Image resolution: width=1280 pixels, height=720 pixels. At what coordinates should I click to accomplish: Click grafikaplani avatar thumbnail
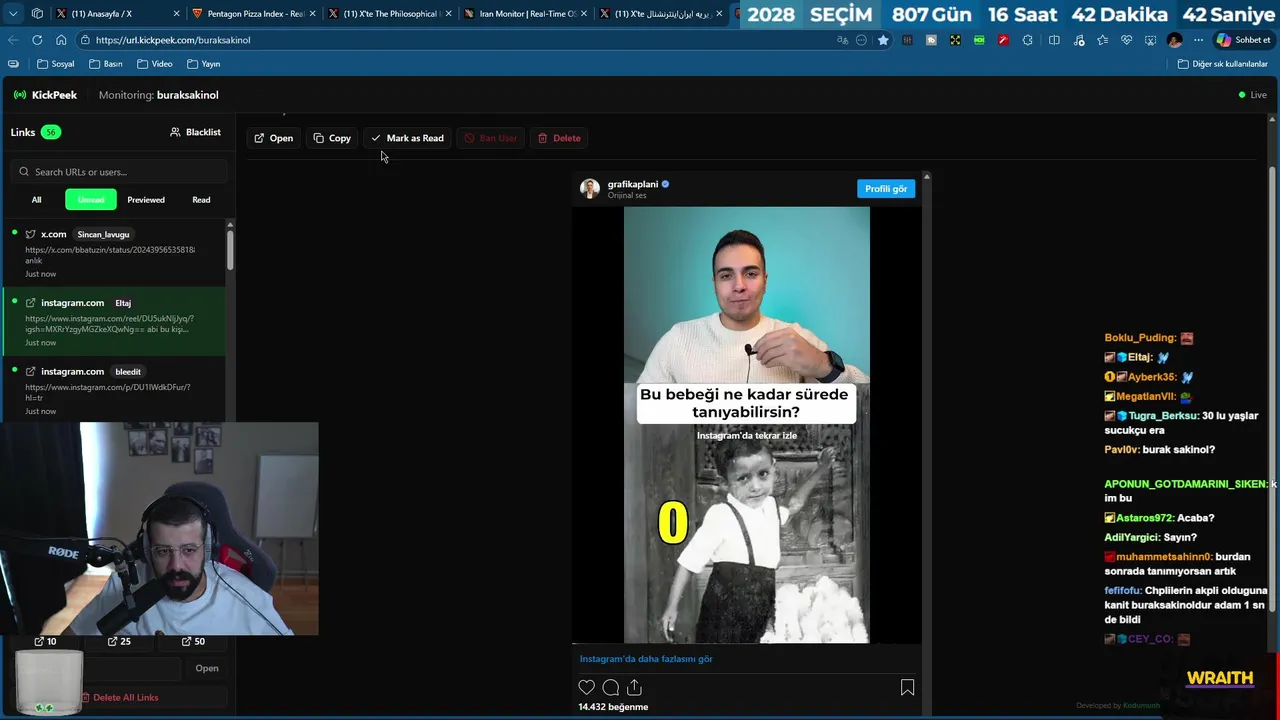[x=590, y=188]
